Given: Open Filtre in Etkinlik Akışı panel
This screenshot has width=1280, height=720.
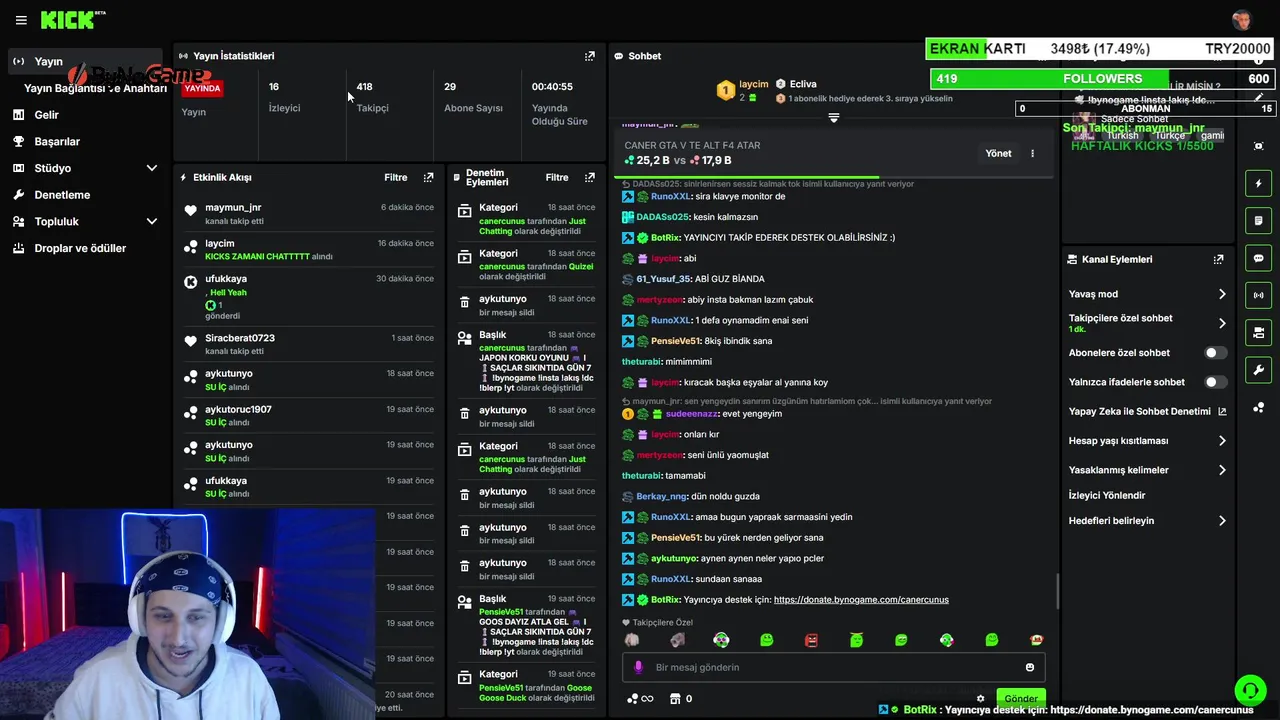Looking at the screenshot, I should pos(396,177).
